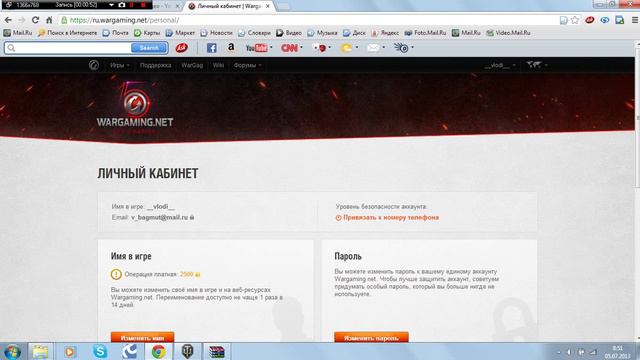The height and width of the screenshot is (360, 640).
Task: Open the region map selector dropdown
Action: tap(537, 65)
